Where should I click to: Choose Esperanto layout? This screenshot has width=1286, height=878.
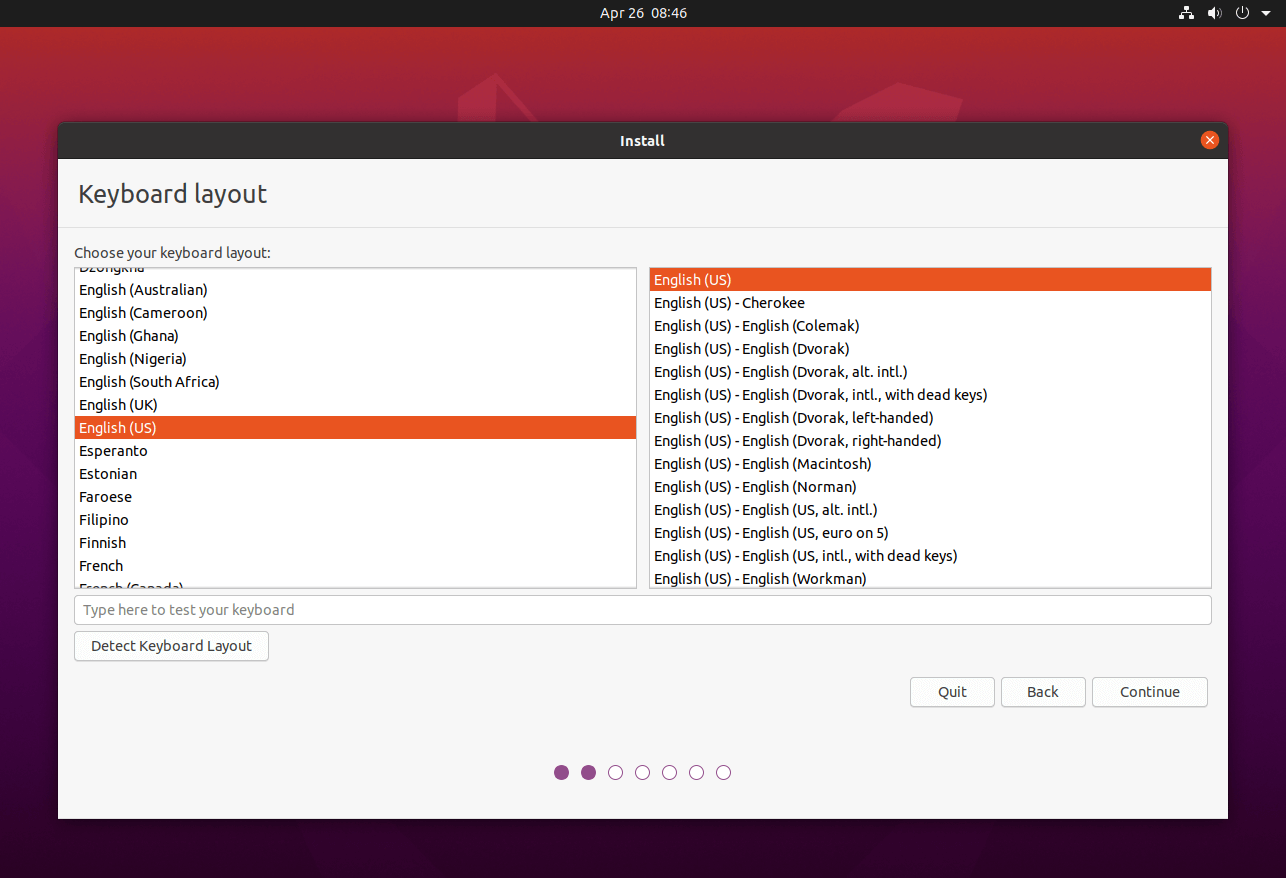(x=355, y=451)
